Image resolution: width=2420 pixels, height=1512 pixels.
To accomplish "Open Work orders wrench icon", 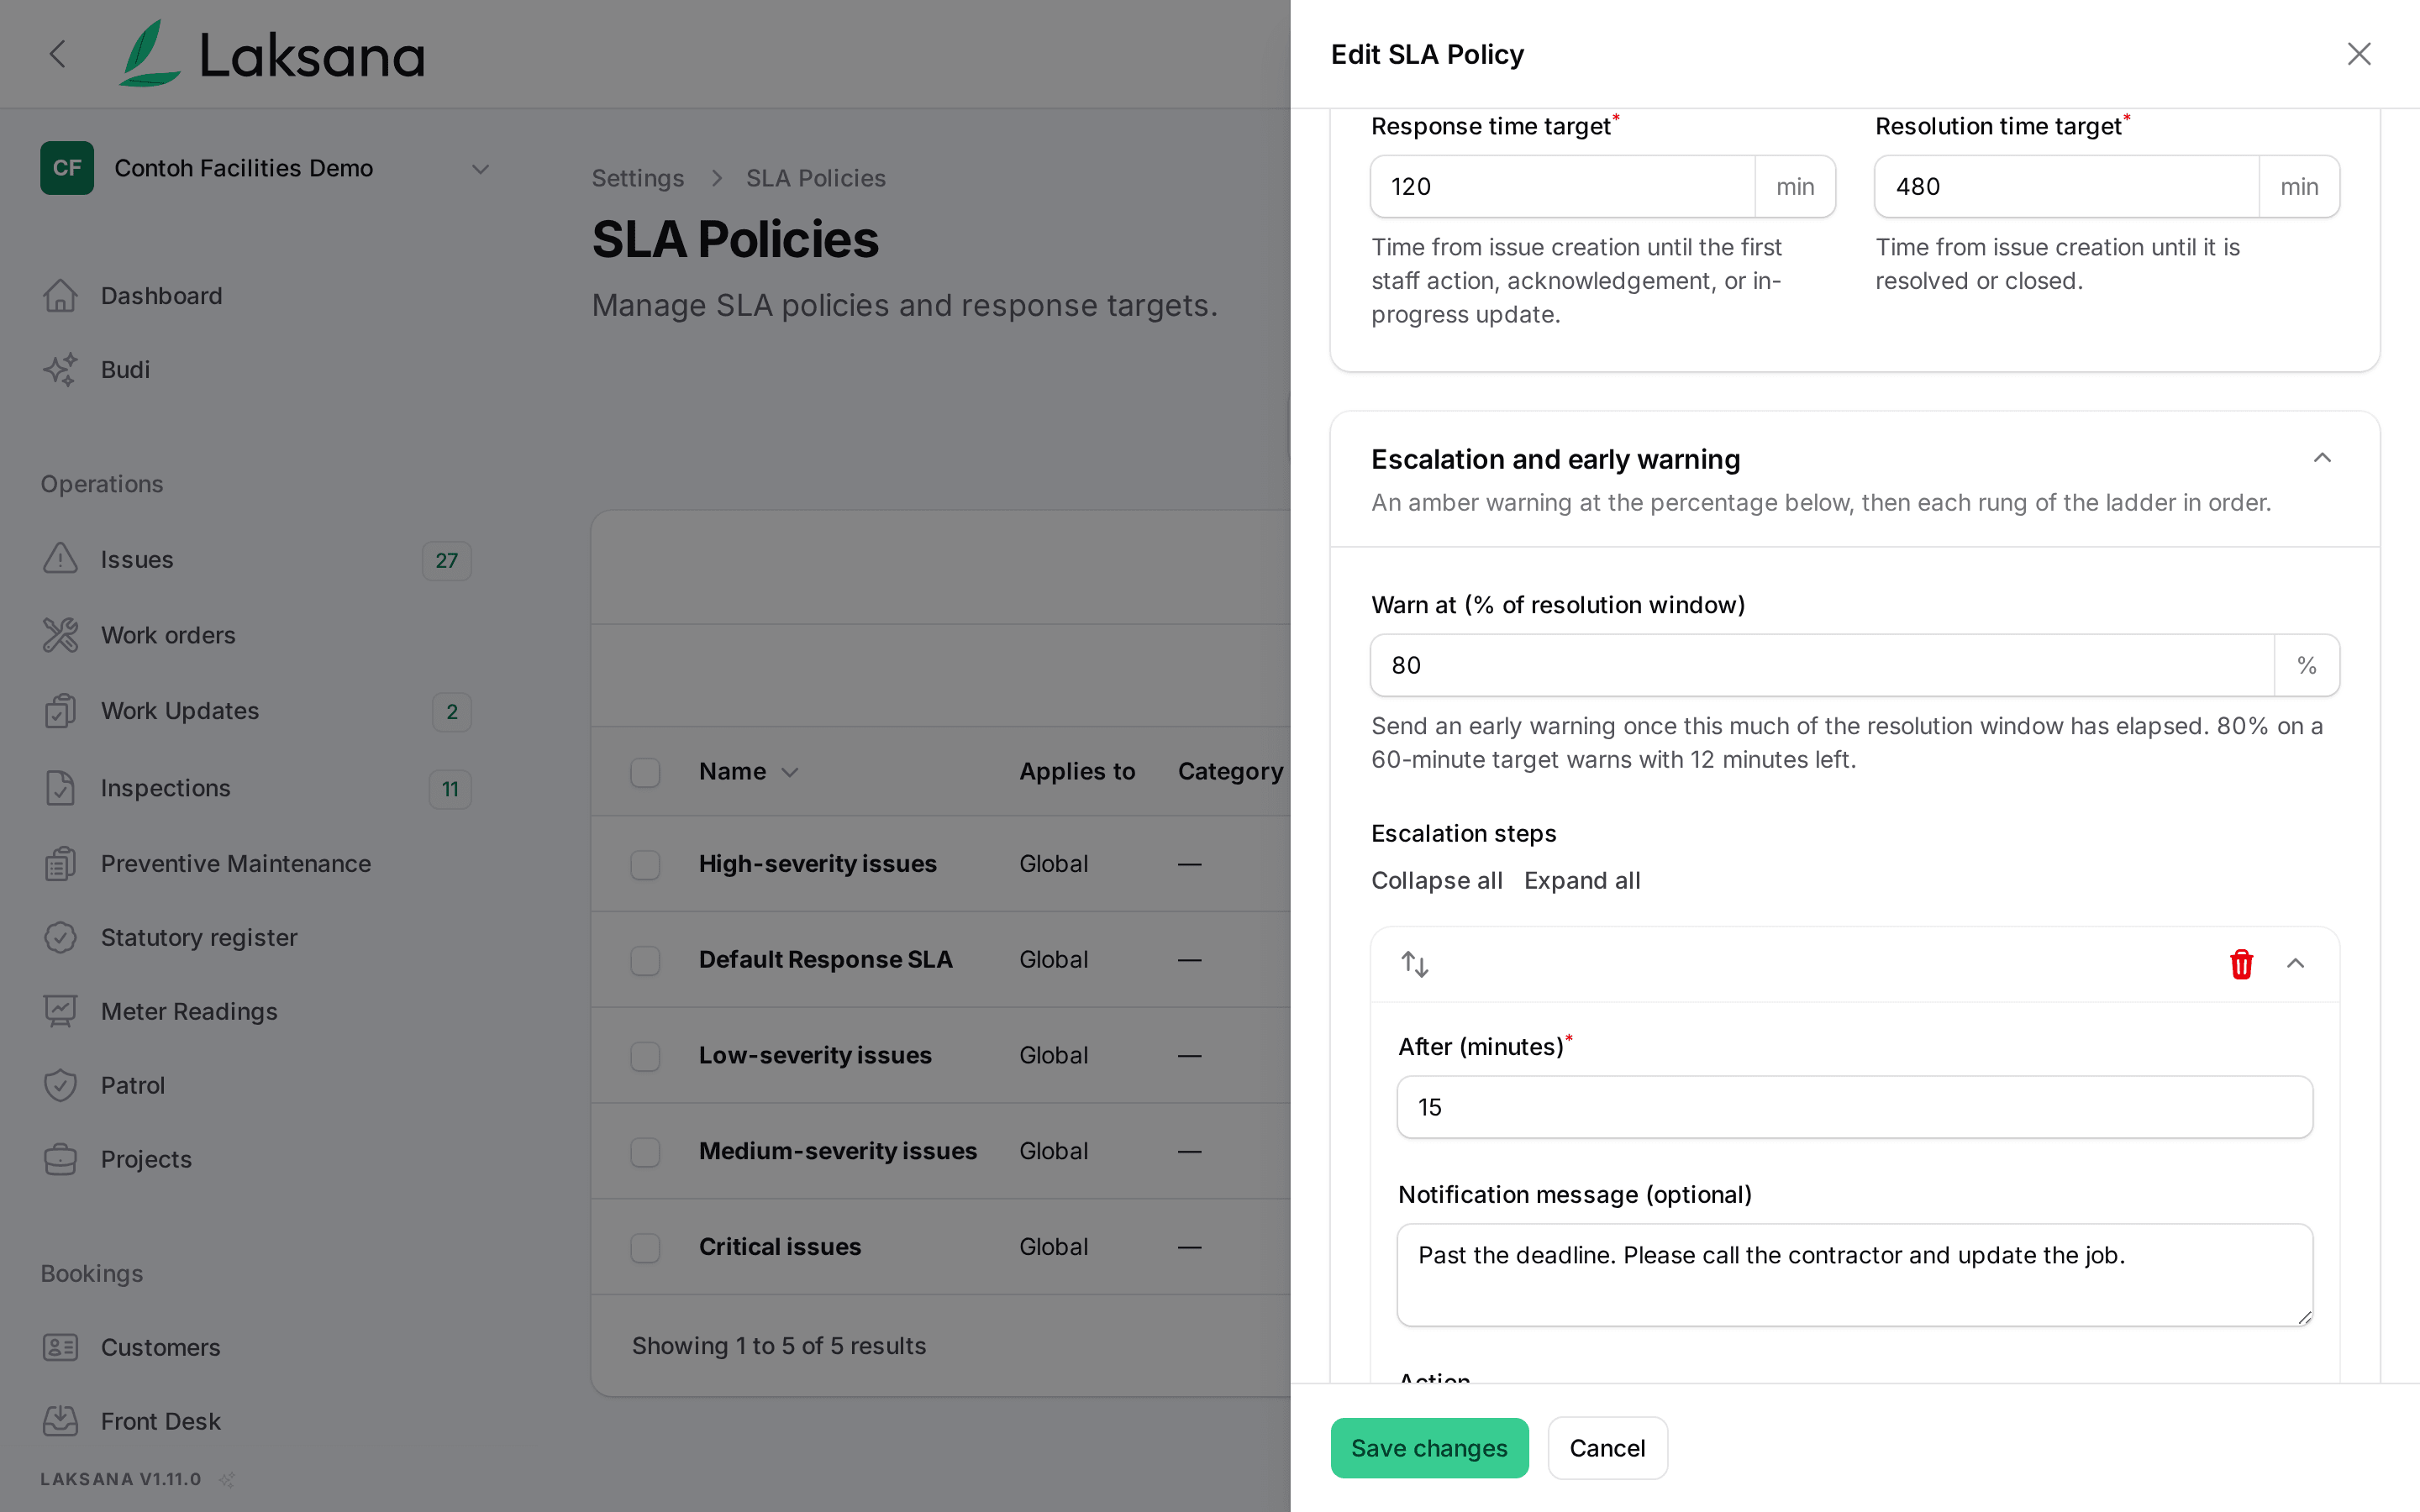I will [60, 635].
